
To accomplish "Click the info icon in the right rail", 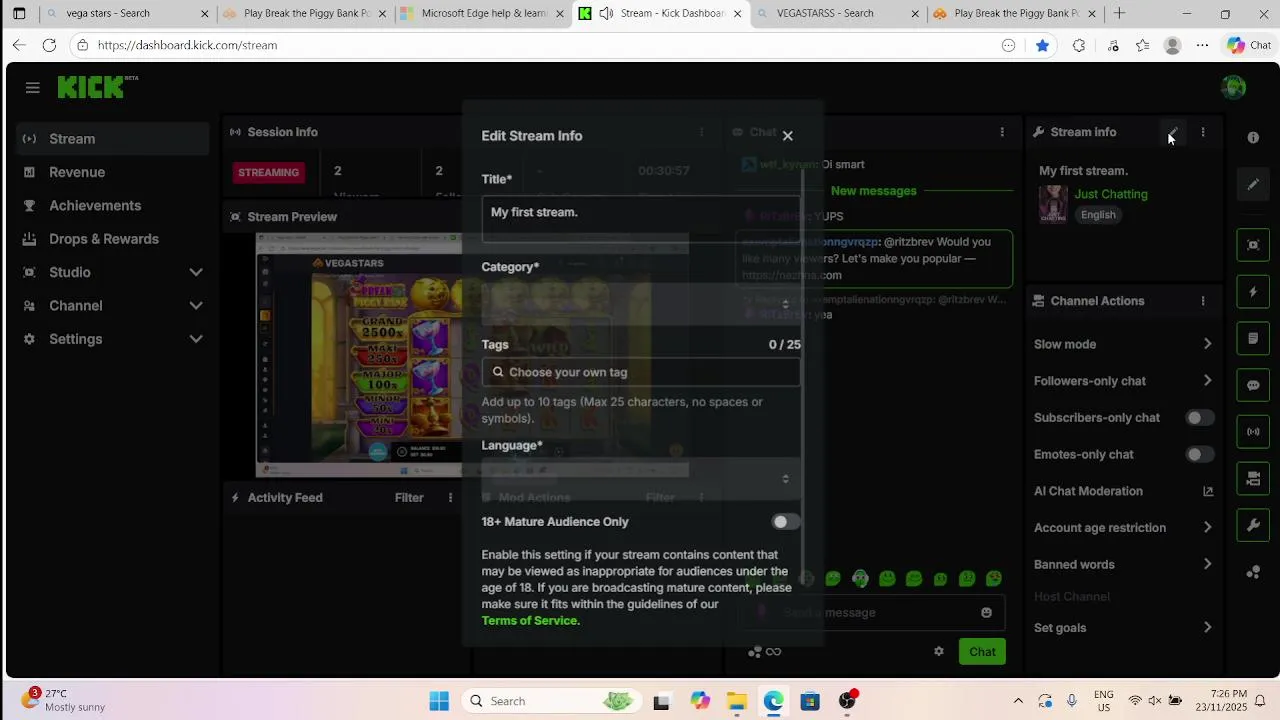I will click(1253, 137).
